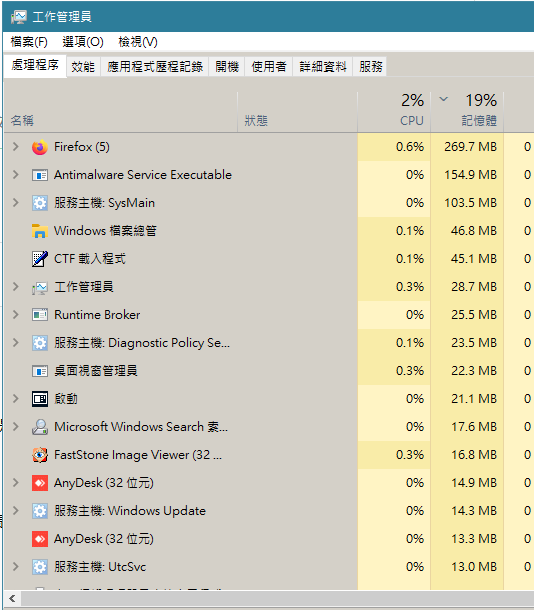Click the 13.0 MB memory value
Viewport: 534px width, 610px height.
tap(473, 567)
